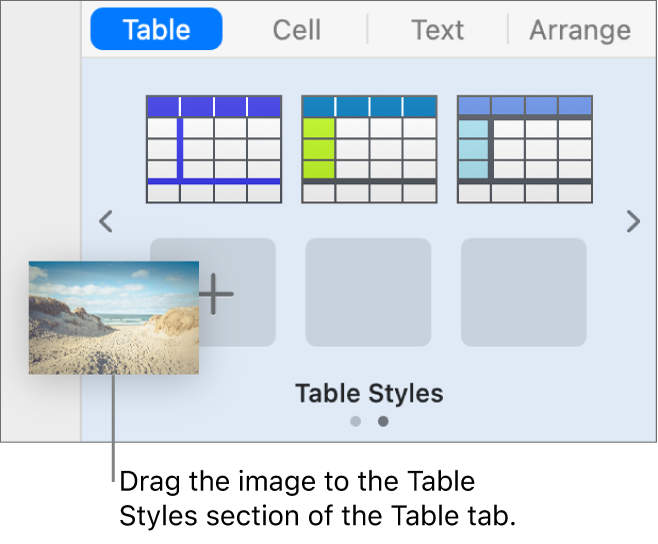Go to first page of table styles dot
The image size is (658, 544).
pos(356,421)
